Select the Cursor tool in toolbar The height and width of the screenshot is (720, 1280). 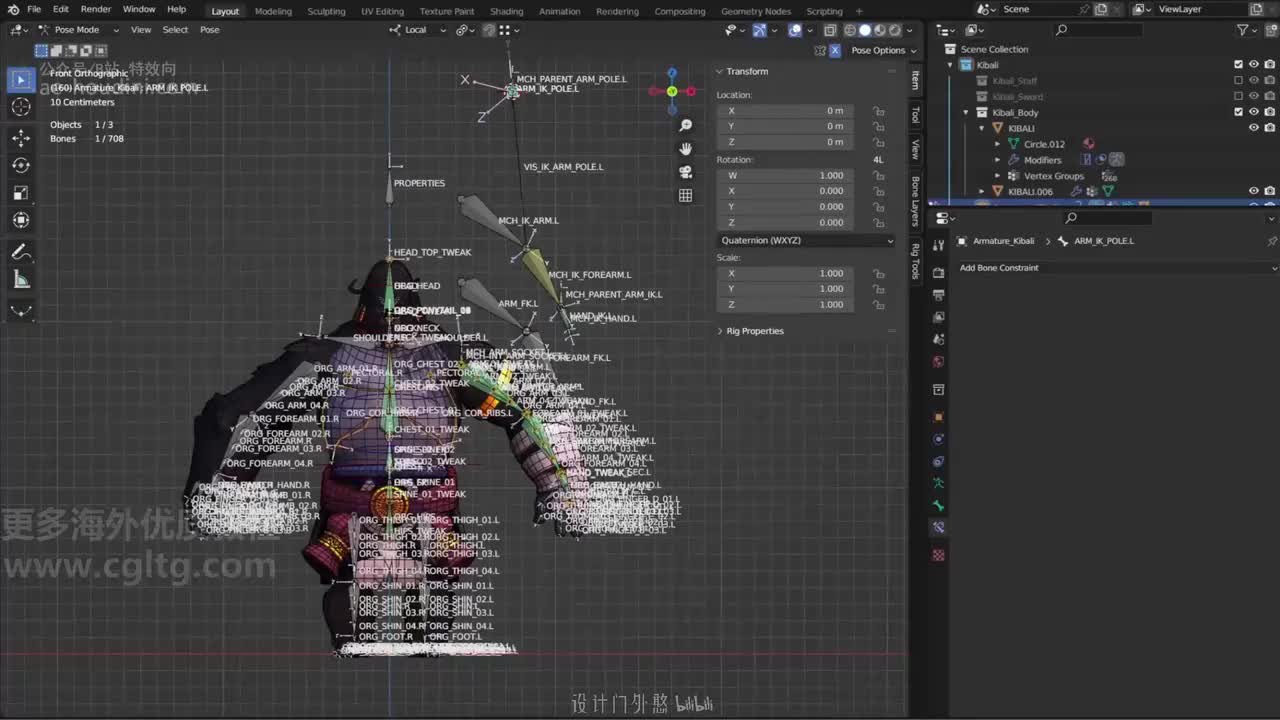point(21,107)
